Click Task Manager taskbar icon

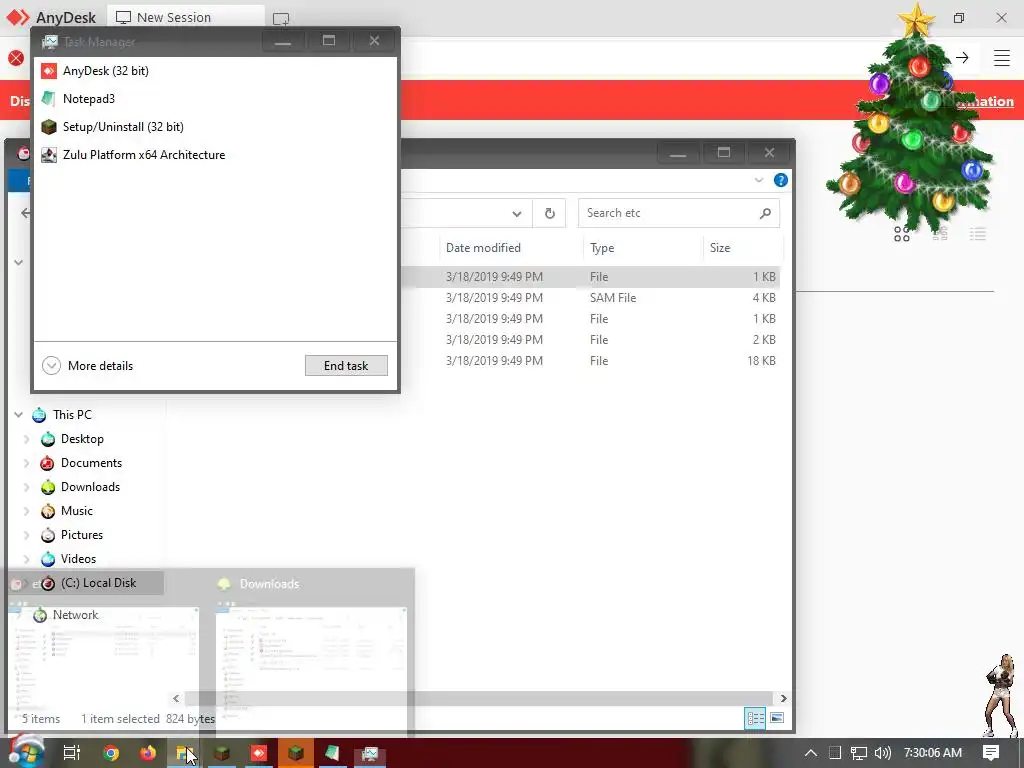pos(370,753)
